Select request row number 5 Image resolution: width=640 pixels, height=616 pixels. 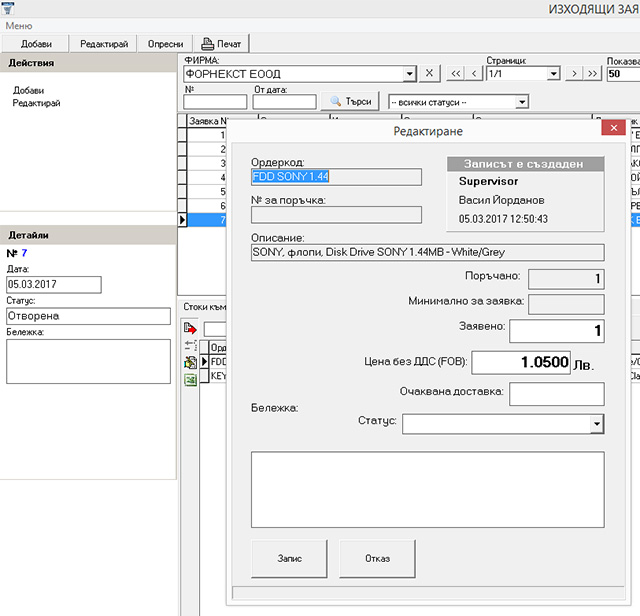(x=207, y=191)
